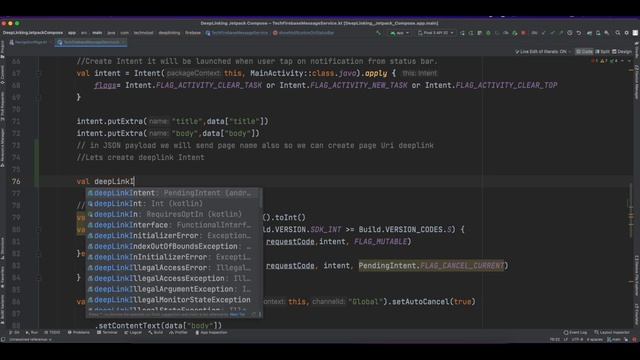Click the Apply Code Changes icon

tap(480, 33)
